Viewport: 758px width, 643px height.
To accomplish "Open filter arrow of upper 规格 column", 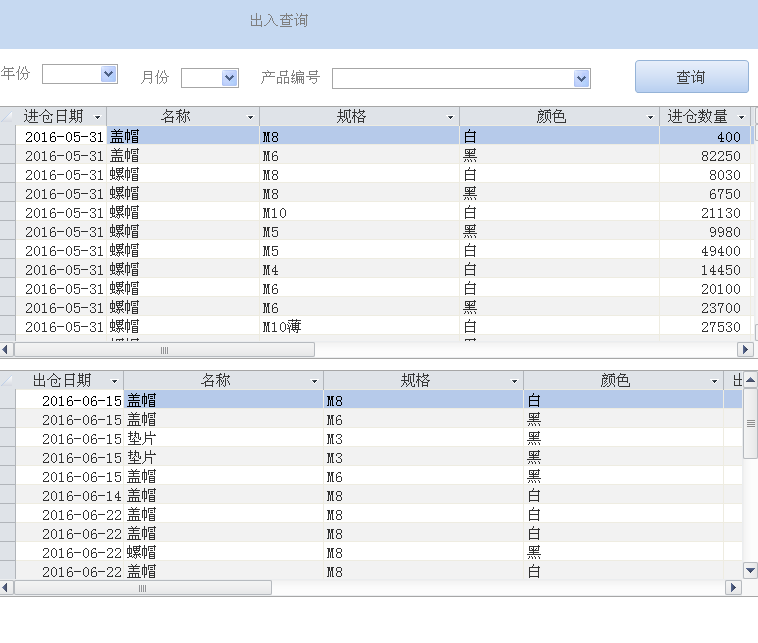I will click(x=450, y=118).
